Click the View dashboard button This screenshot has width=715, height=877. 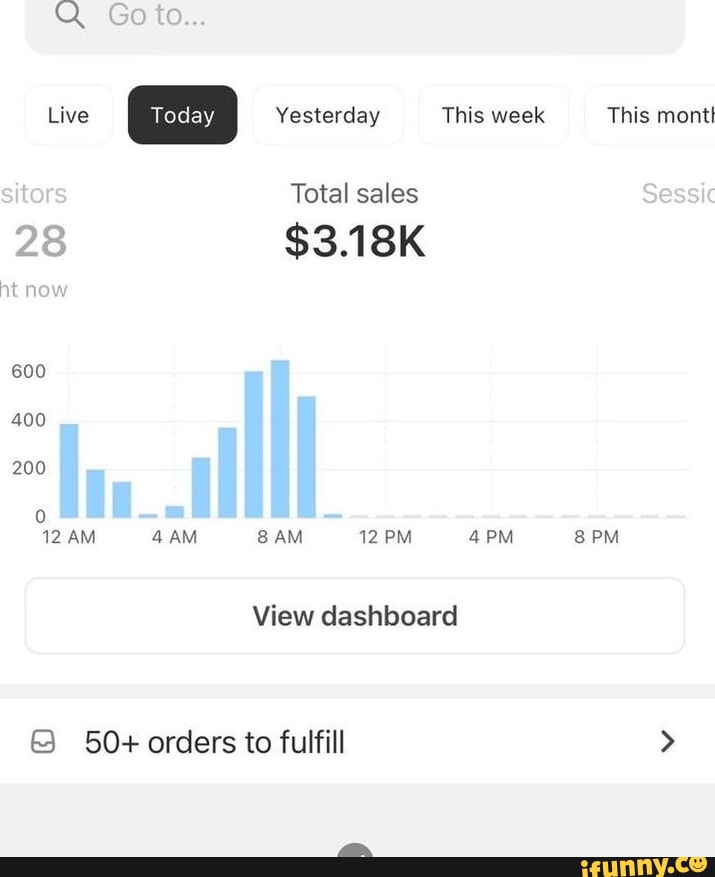pos(355,616)
